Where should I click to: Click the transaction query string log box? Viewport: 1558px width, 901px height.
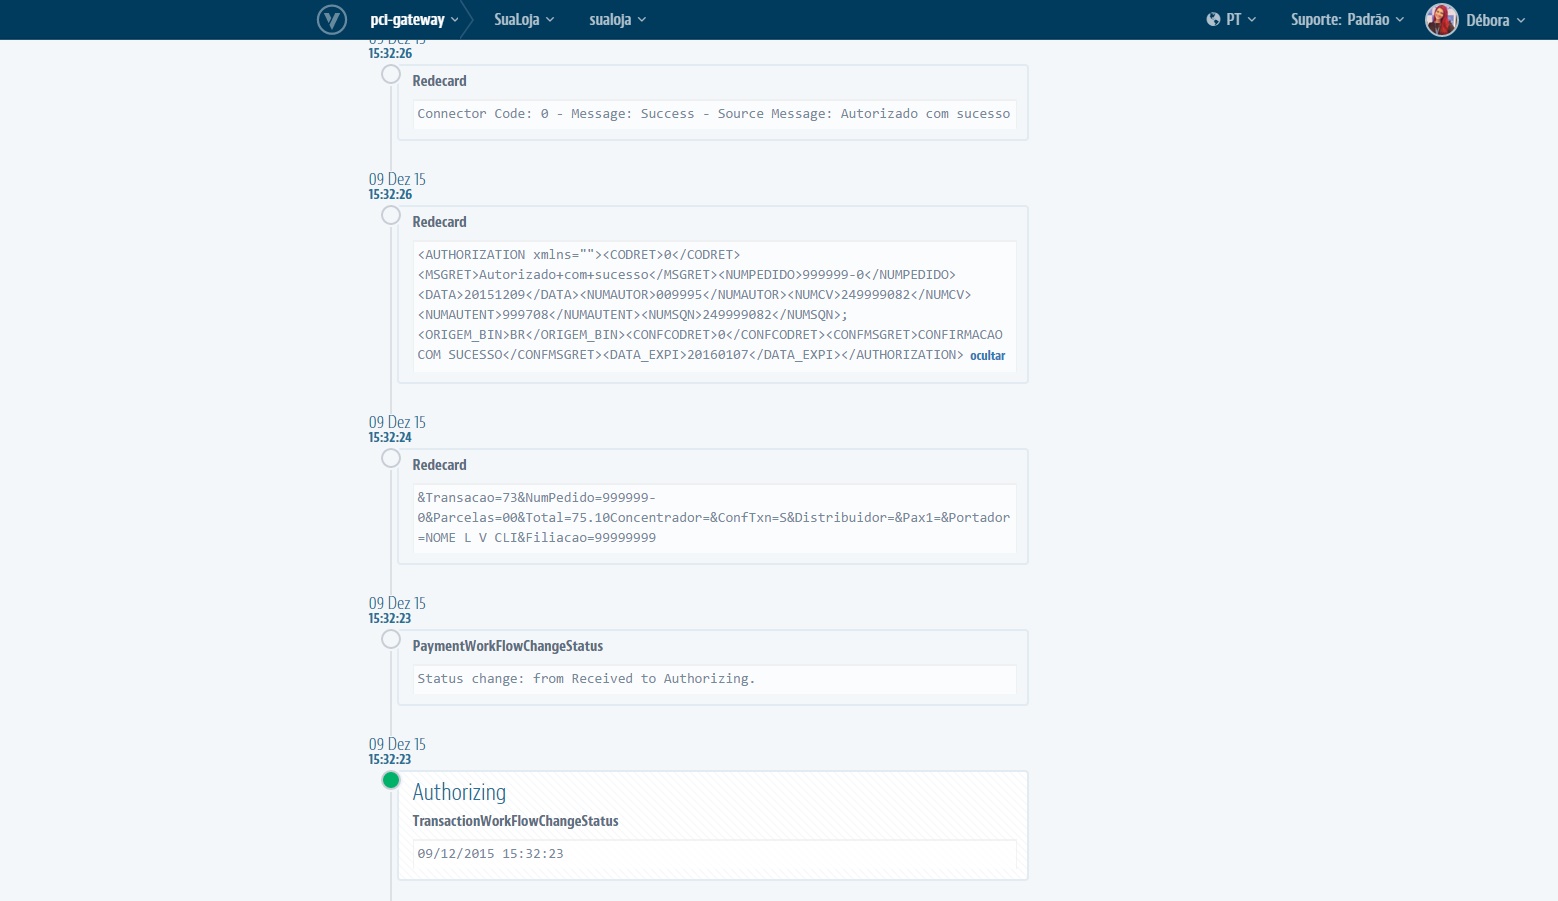coord(713,517)
